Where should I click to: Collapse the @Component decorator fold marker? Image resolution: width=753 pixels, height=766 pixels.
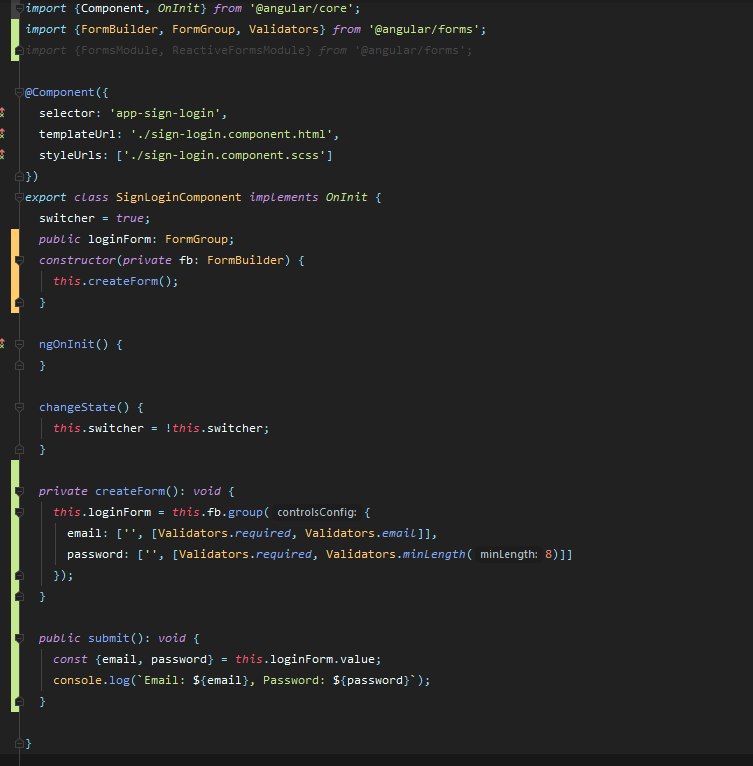pos(20,92)
